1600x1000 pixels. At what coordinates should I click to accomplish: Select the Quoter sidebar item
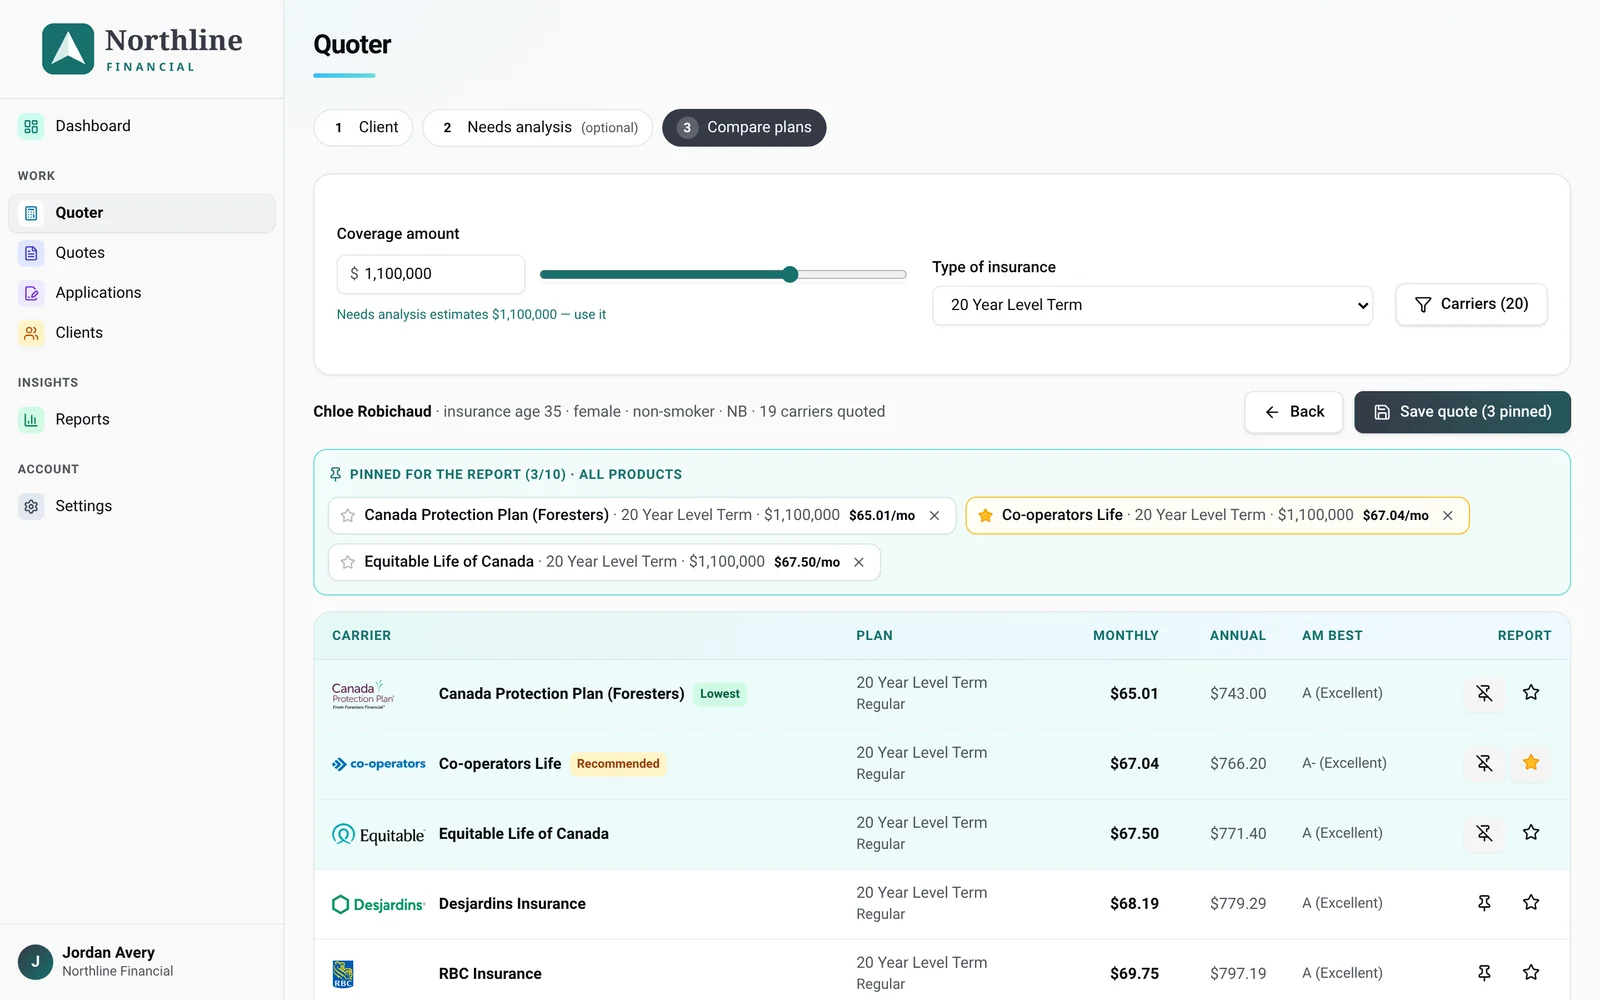pyautogui.click(x=142, y=213)
